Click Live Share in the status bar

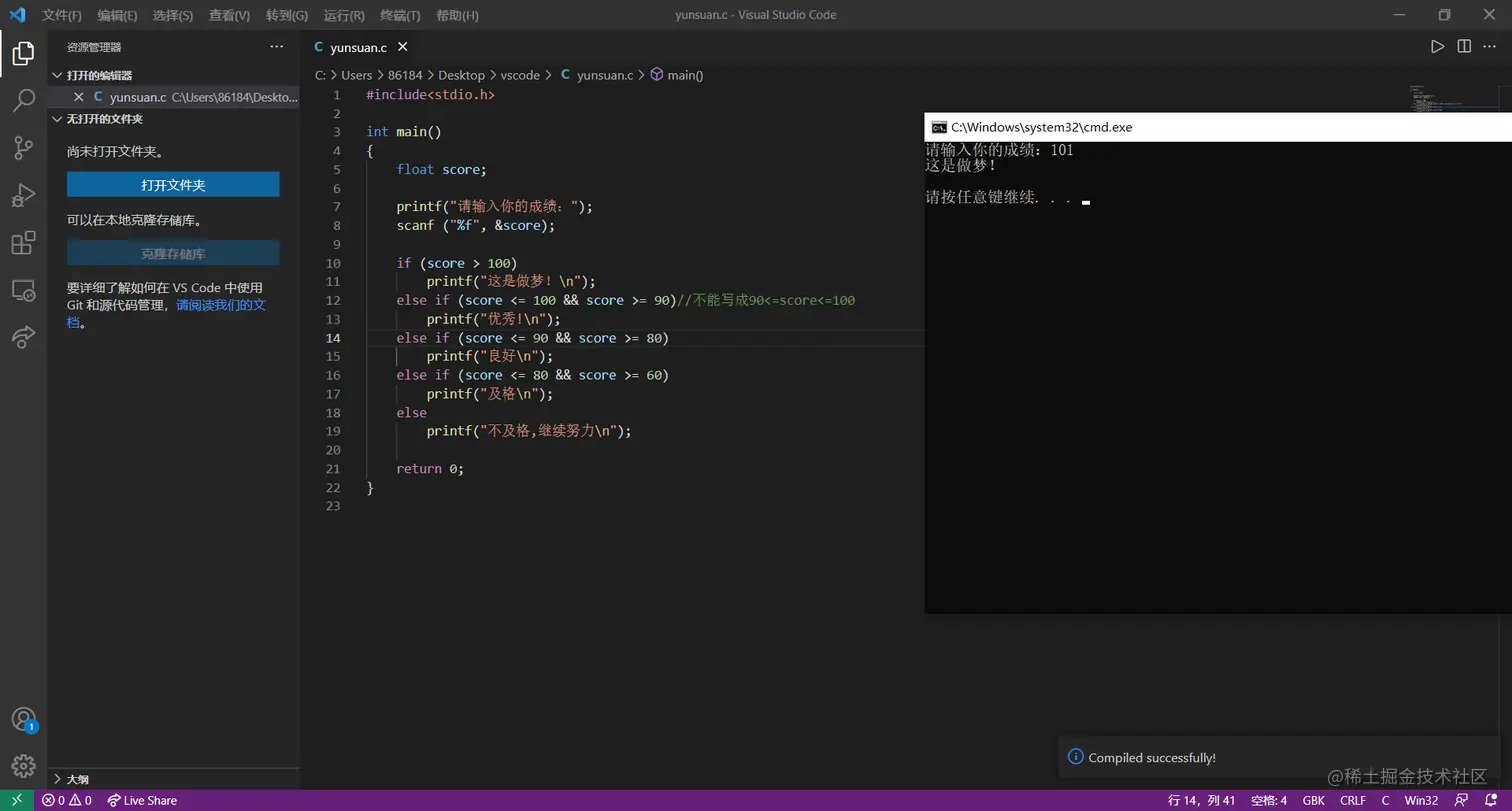click(x=142, y=800)
